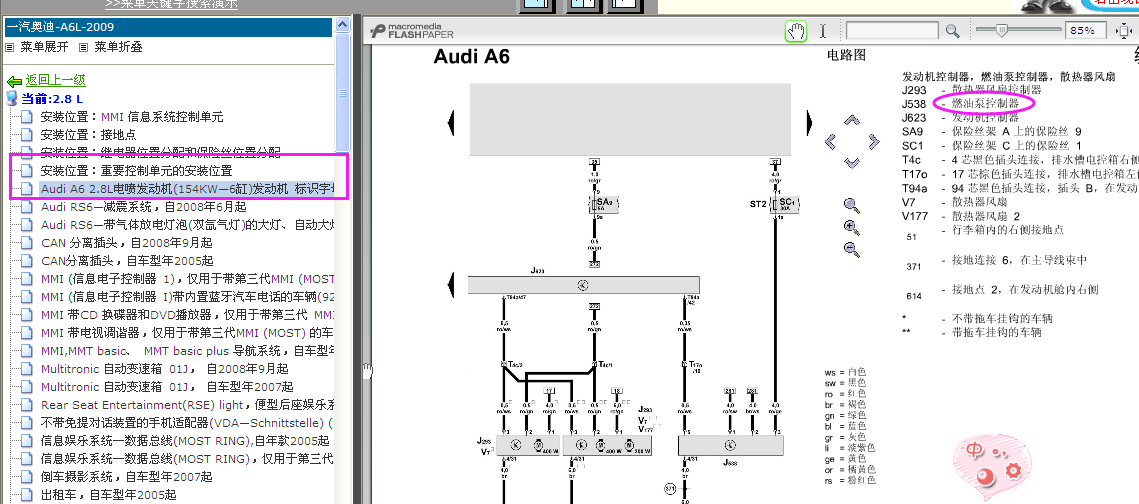The height and width of the screenshot is (504, 1139).
Task: Open Audi RS6—减震系统，自2008年6月起
Action: (144, 207)
